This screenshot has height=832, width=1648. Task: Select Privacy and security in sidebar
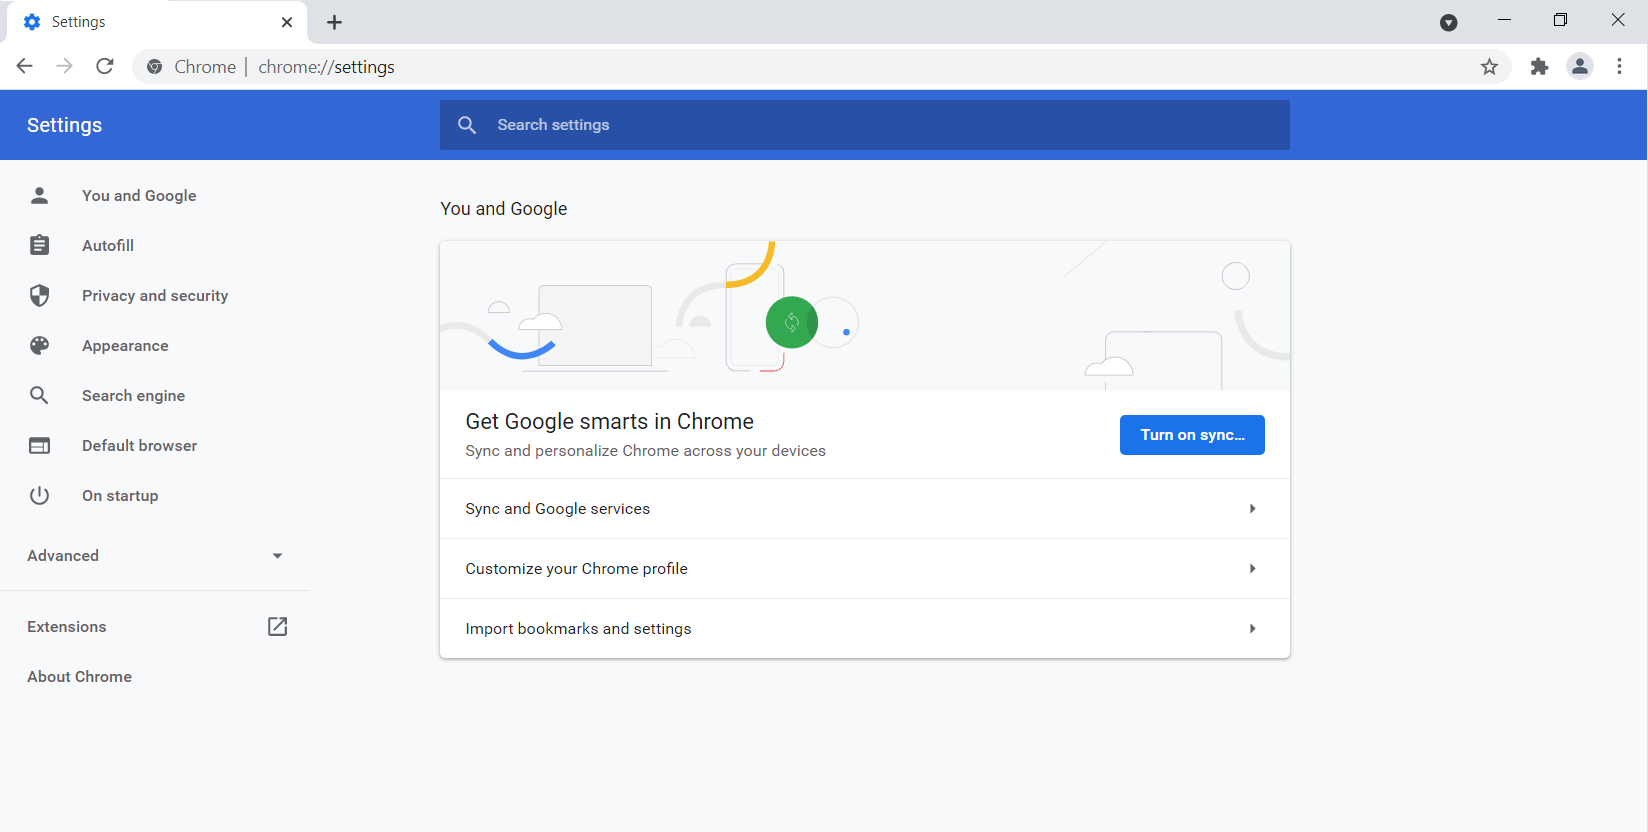[x=155, y=296]
